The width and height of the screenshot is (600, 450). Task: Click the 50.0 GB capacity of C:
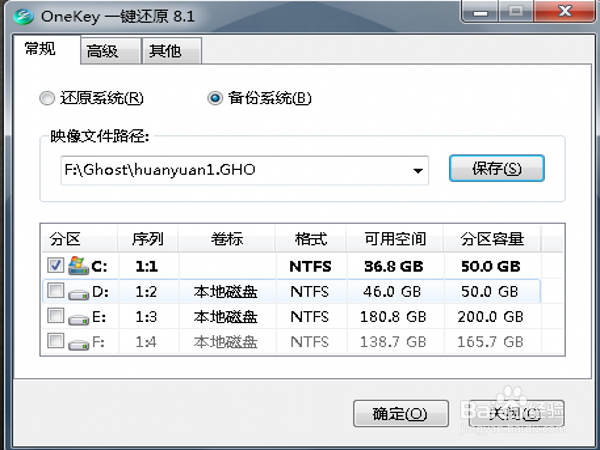pos(491,266)
